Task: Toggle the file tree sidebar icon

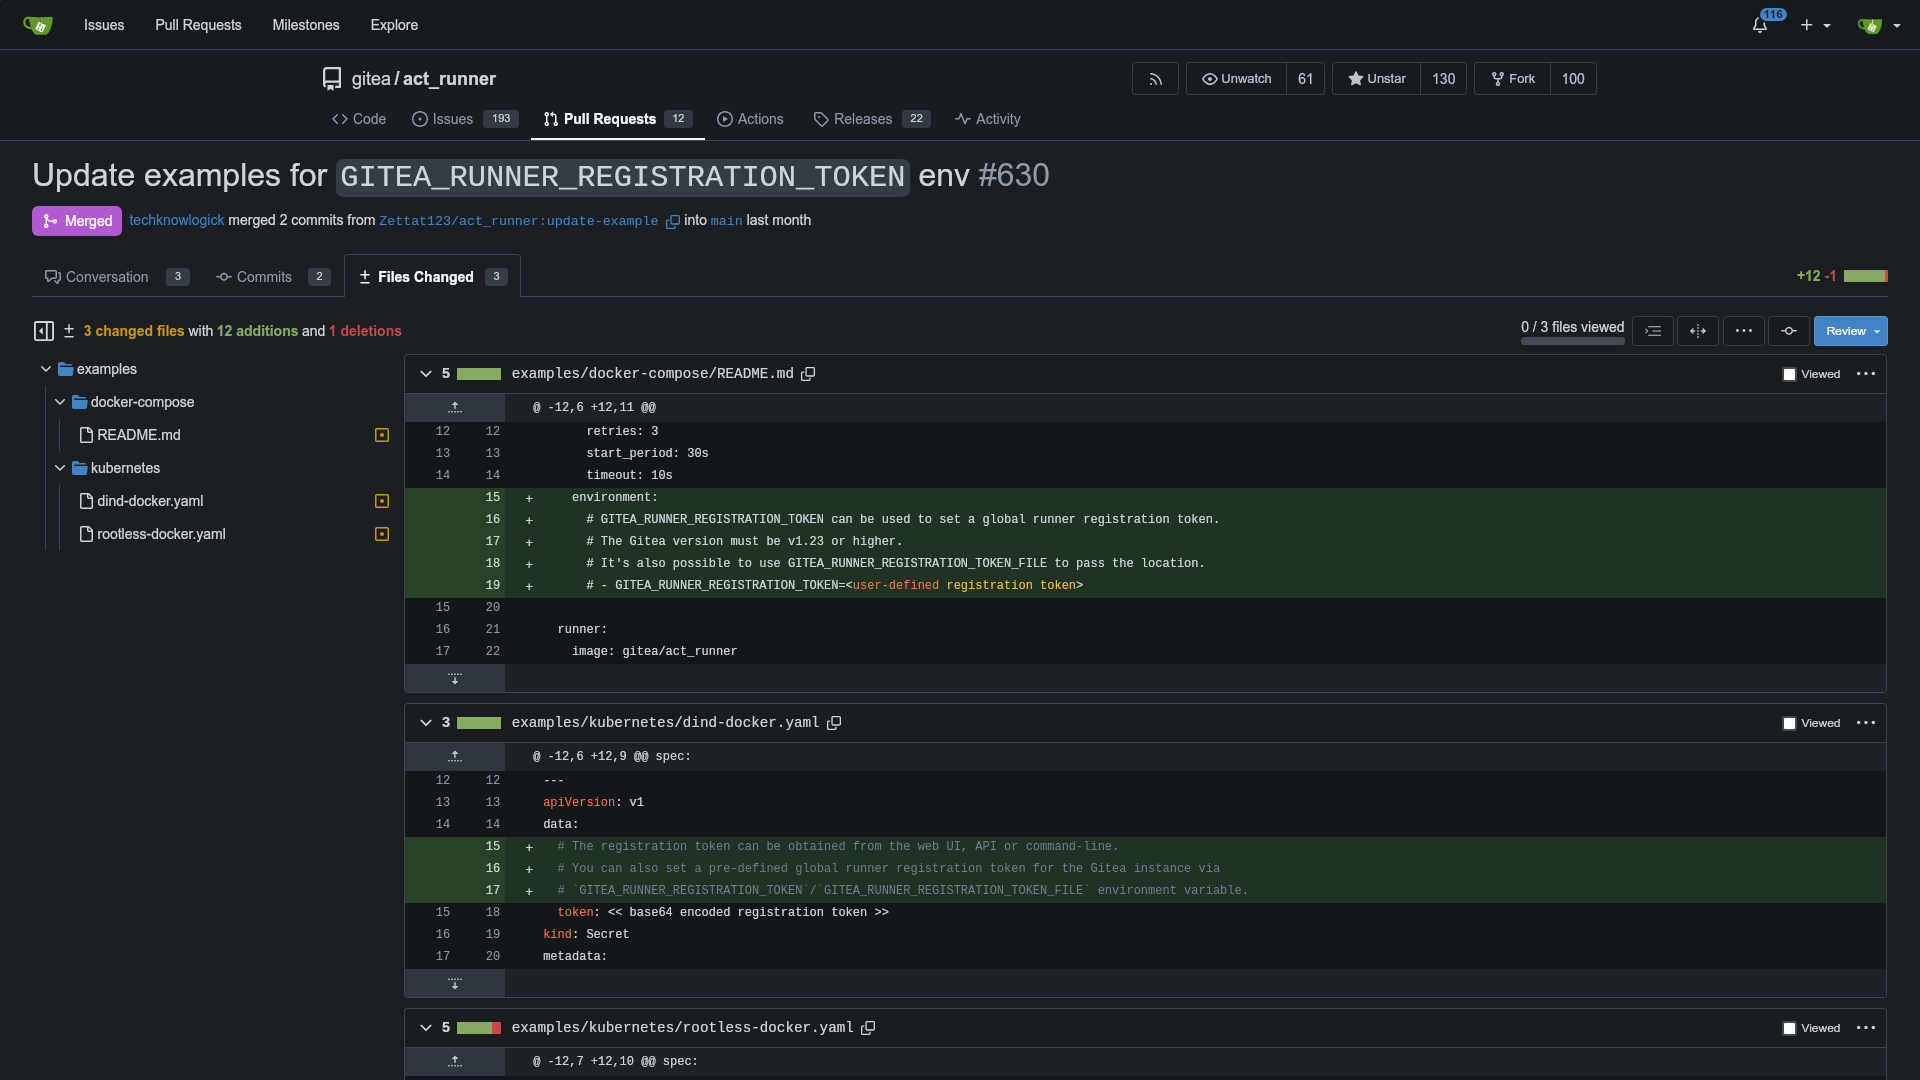Action: point(44,331)
